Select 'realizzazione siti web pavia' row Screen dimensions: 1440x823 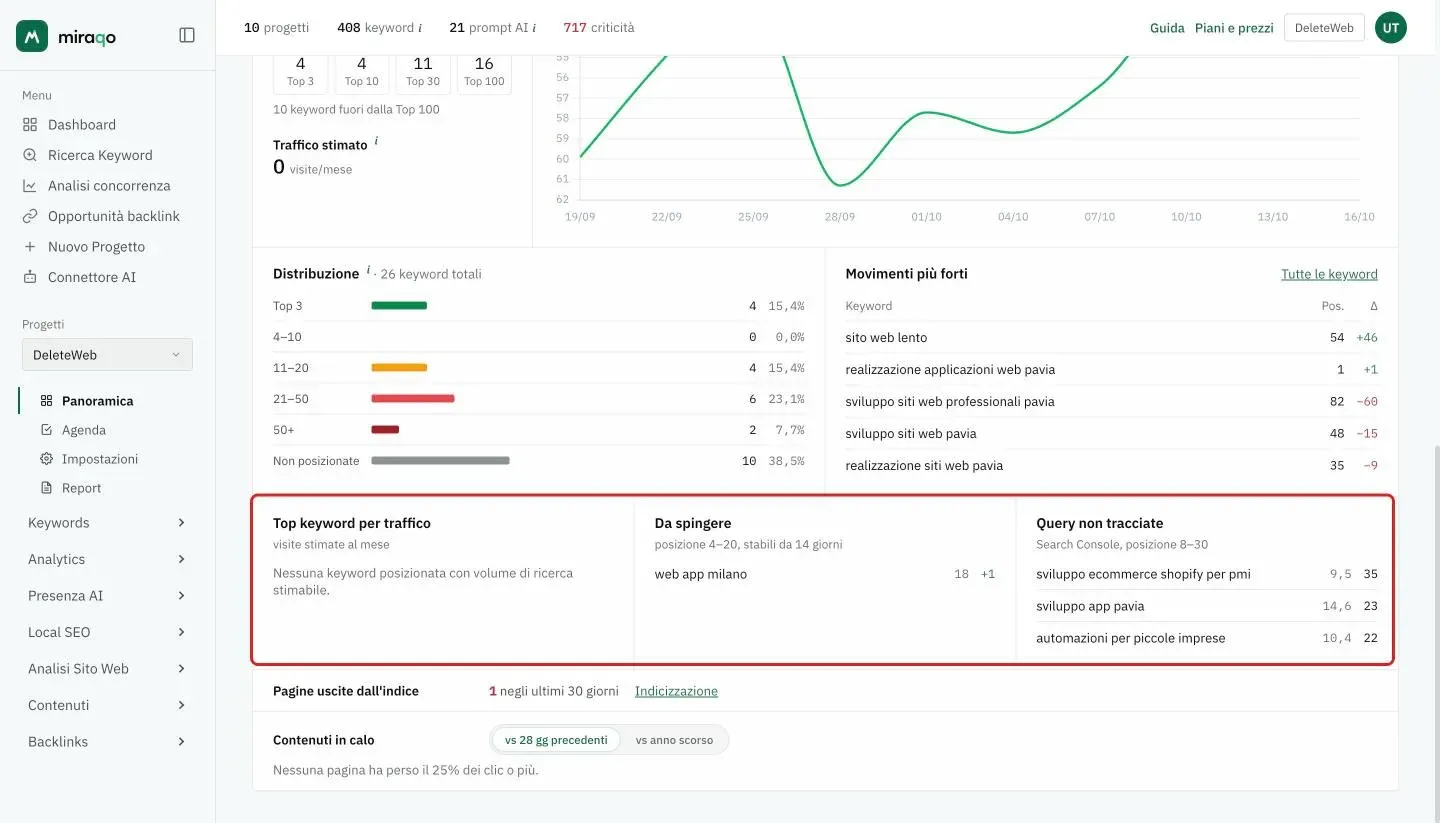[1111, 466]
